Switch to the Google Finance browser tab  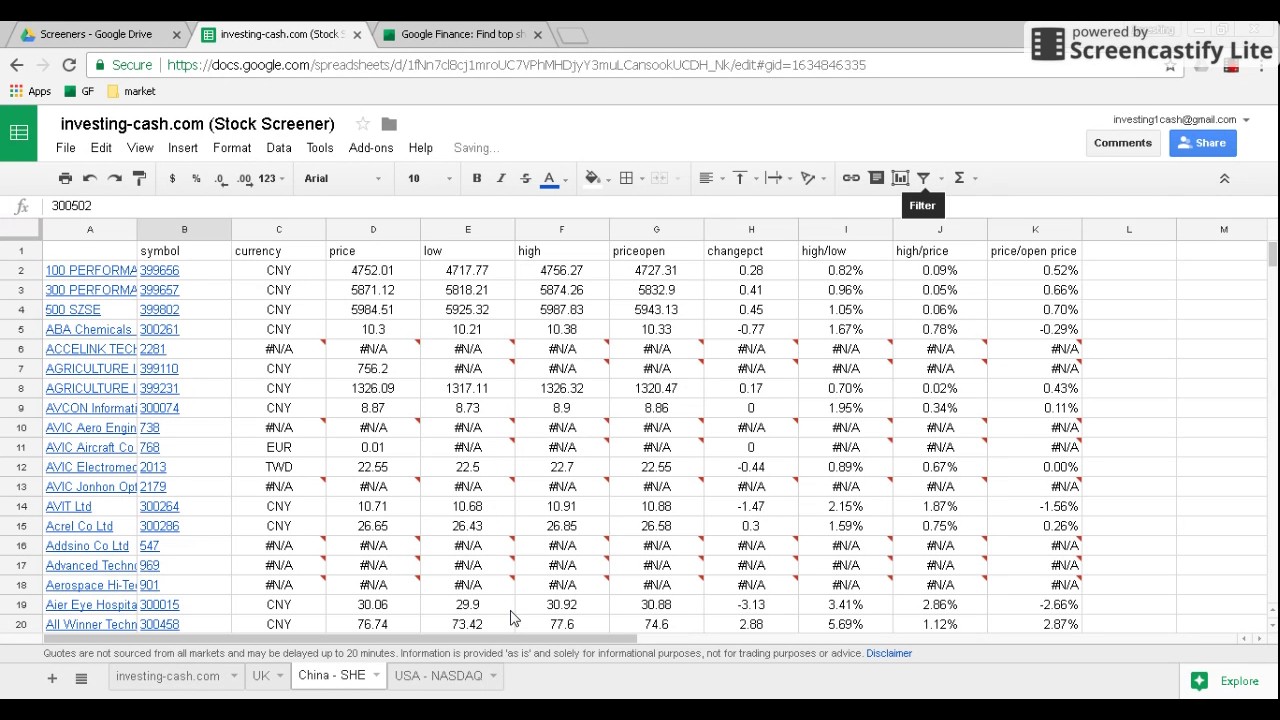tap(463, 34)
